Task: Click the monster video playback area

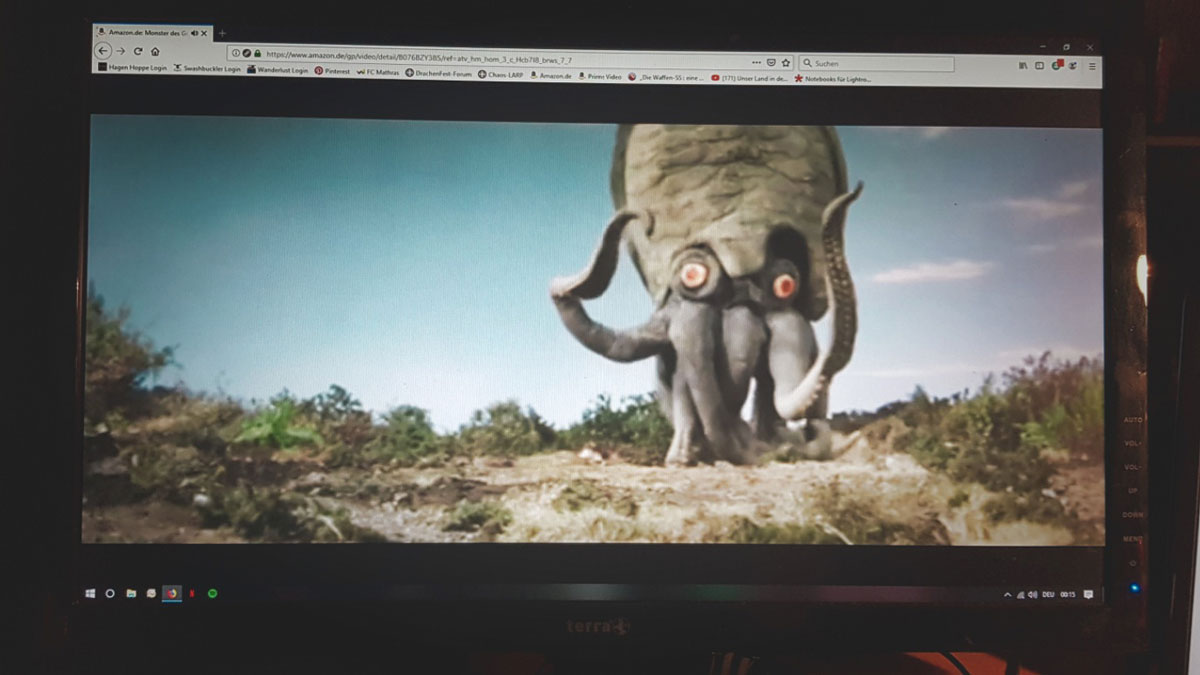Action: click(x=594, y=330)
